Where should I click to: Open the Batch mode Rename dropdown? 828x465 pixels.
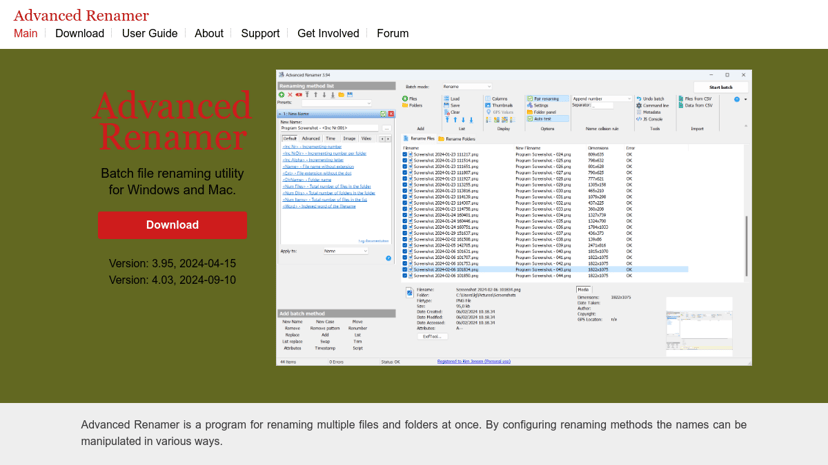(x=467, y=87)
